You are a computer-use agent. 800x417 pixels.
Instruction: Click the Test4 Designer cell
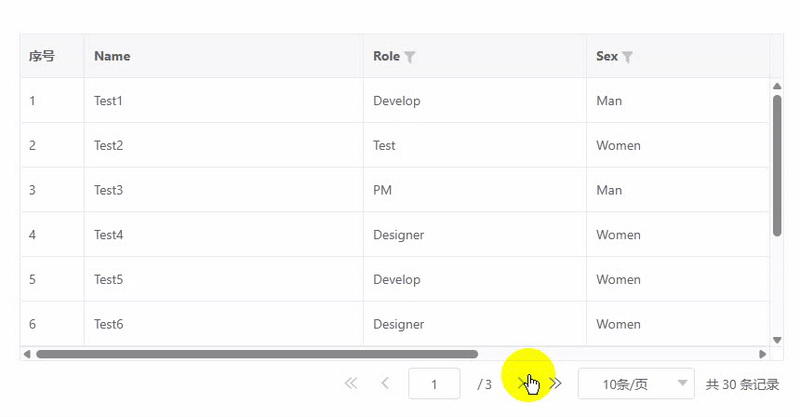[x=398, y=235]
